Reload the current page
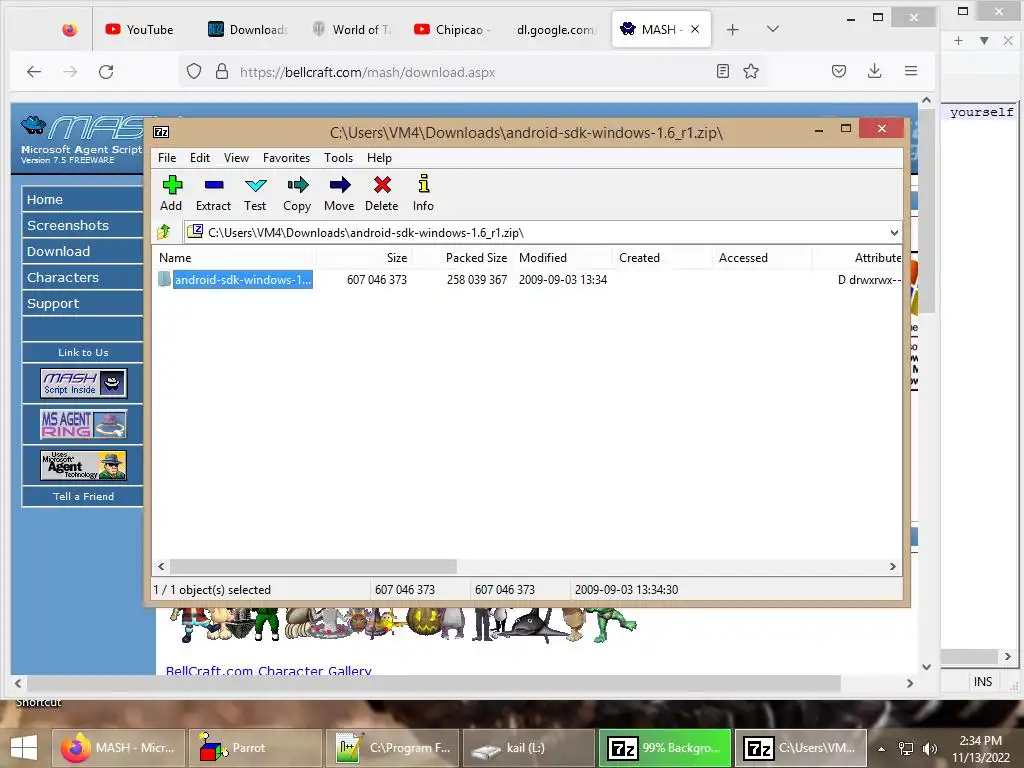 (x=106, y=72)
